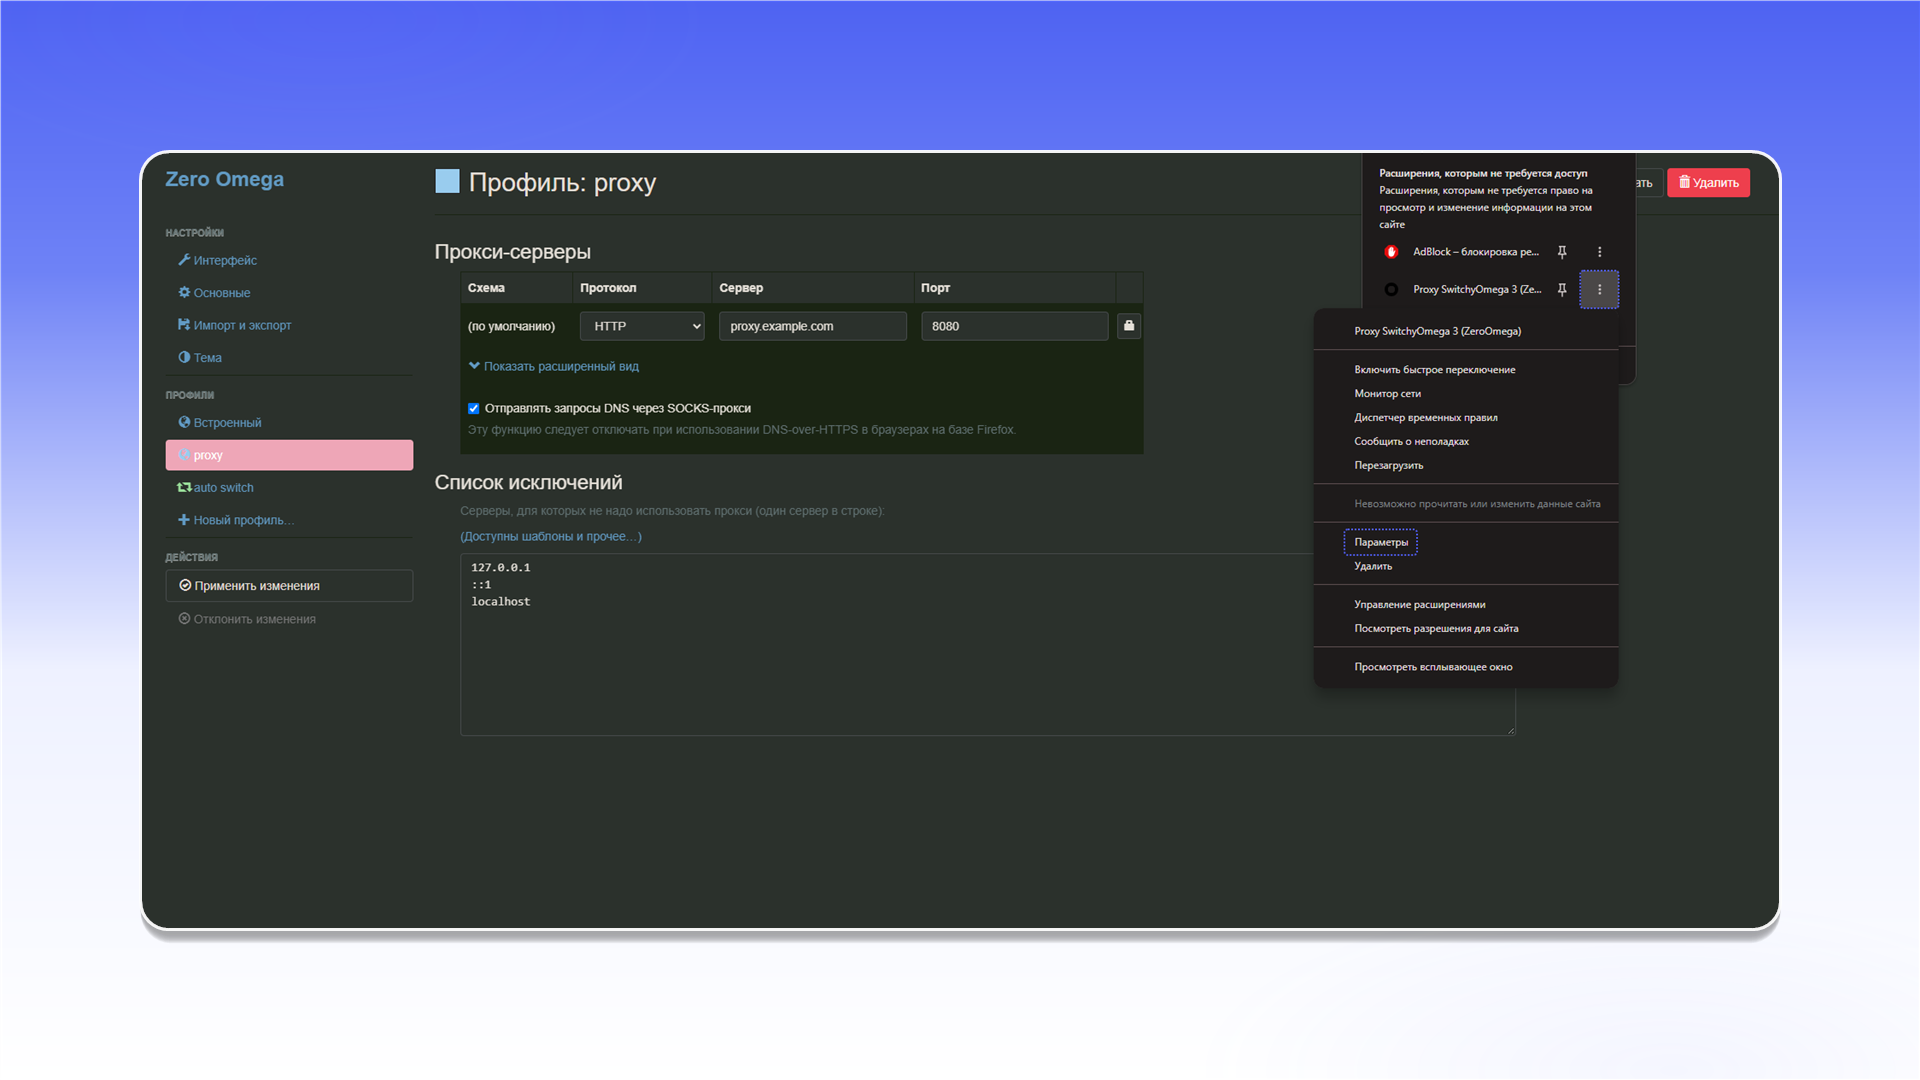Open the HTTP protocol dropdown
1920x1080 pixels.
click(x=642, y=326)
